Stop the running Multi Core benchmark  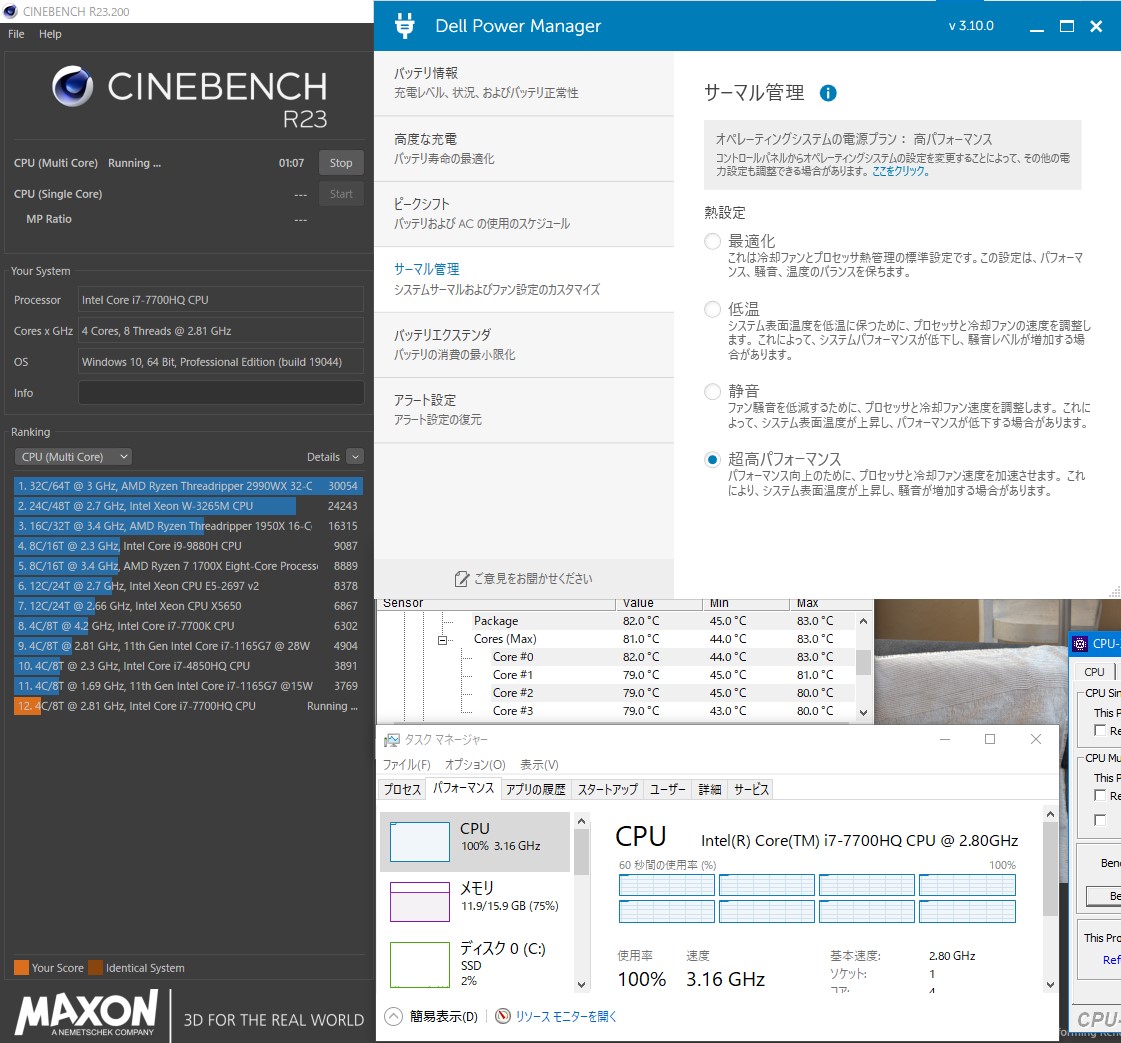pyautogui.click(x=341, y=163)
